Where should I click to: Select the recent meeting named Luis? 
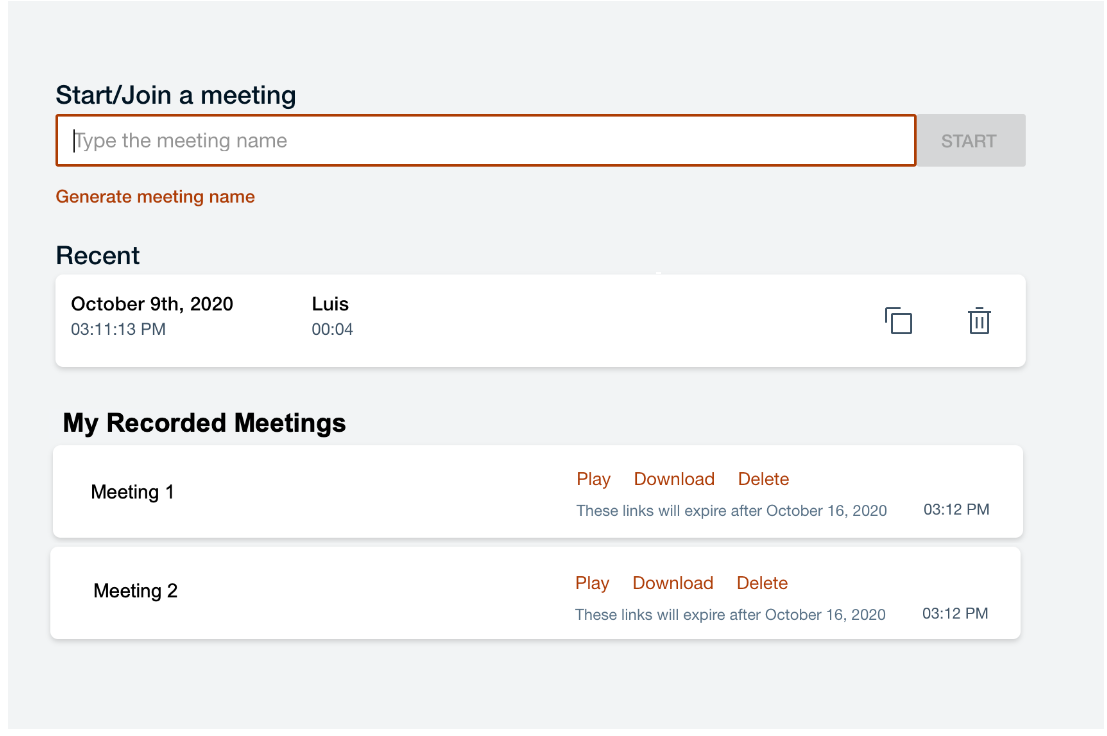pos(330,304)
